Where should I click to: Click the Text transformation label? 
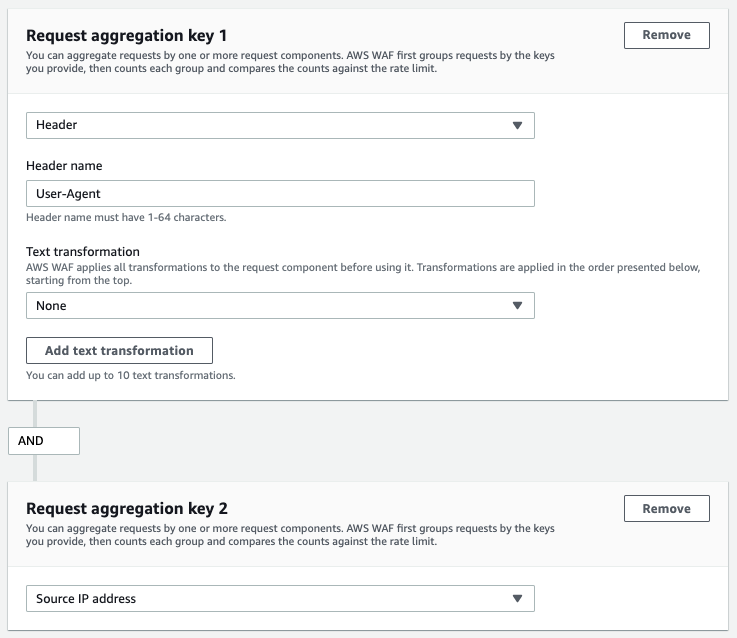click(83, 252)
